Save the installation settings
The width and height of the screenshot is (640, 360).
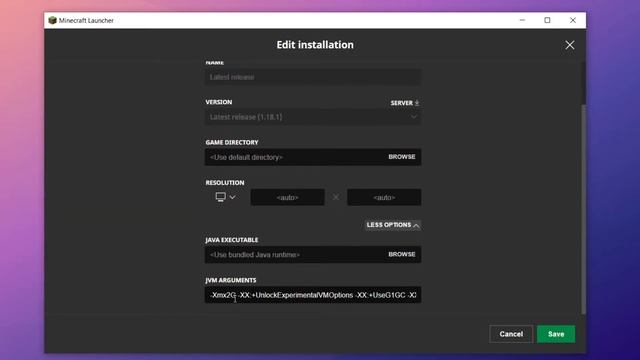click(556, 334)
